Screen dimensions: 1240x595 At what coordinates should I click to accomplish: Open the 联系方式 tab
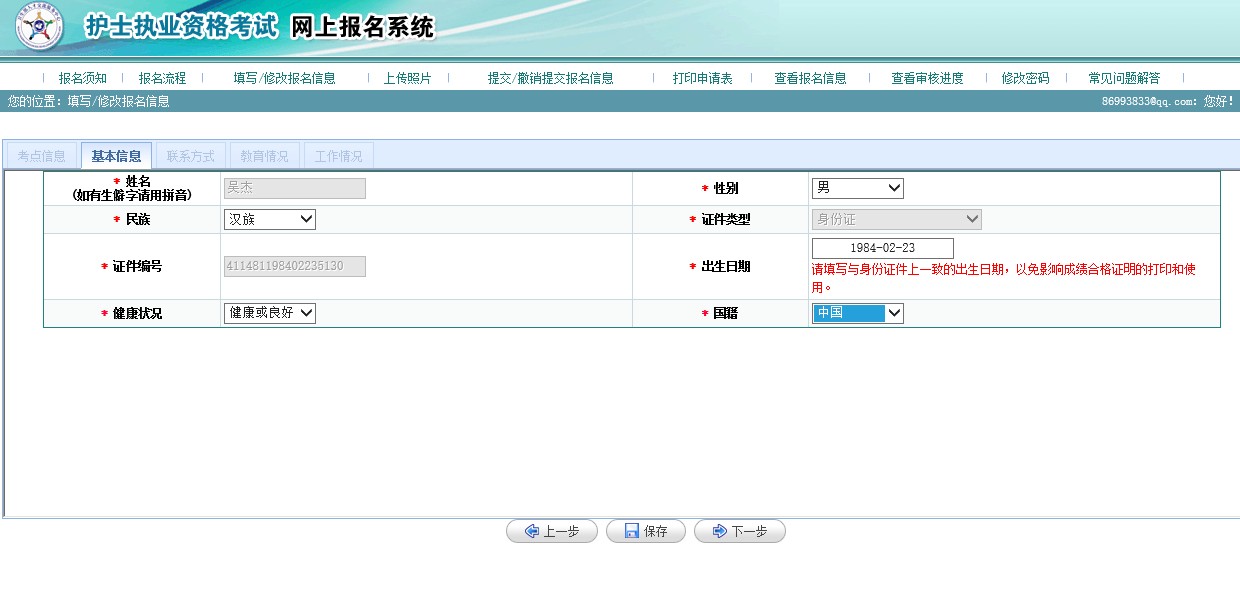point(190,156)
